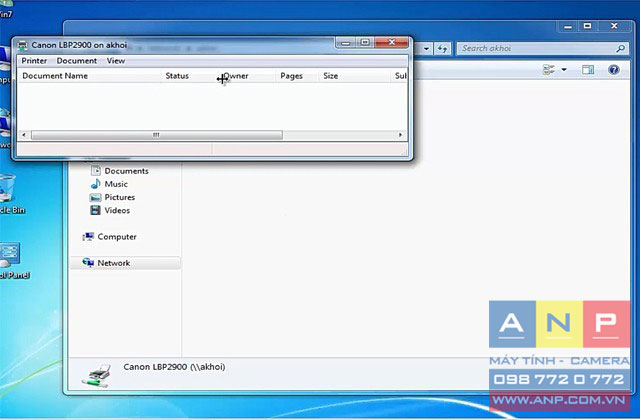Open Explorer Help button
This screenshot has height=420, width=640.
614,70
